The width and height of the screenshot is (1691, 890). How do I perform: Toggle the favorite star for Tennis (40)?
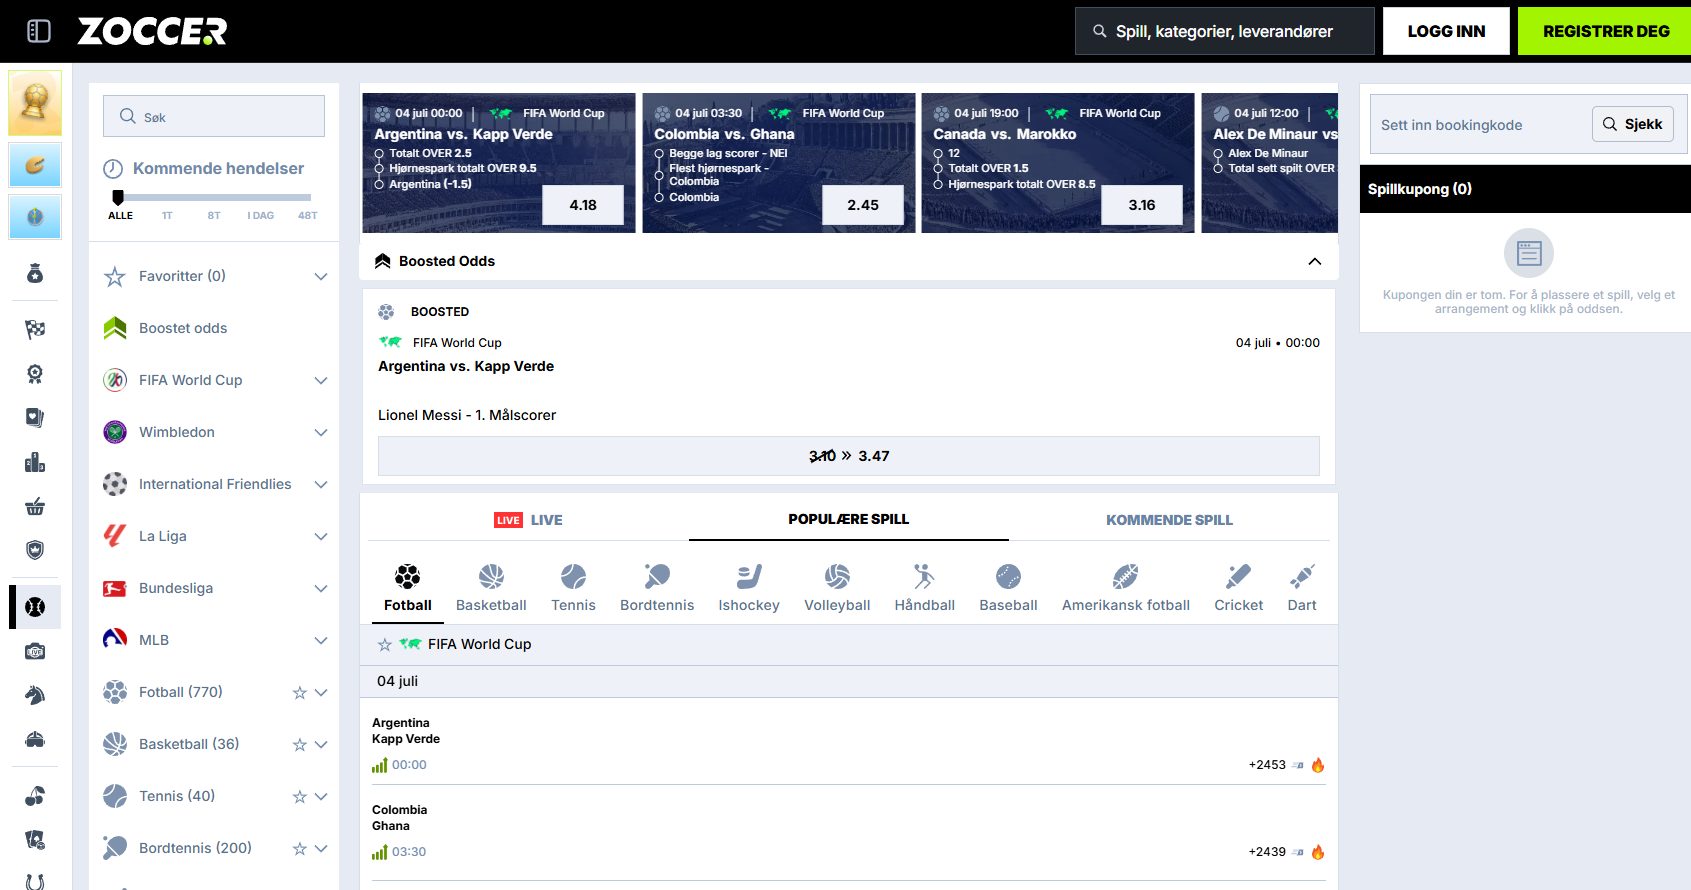299,796
